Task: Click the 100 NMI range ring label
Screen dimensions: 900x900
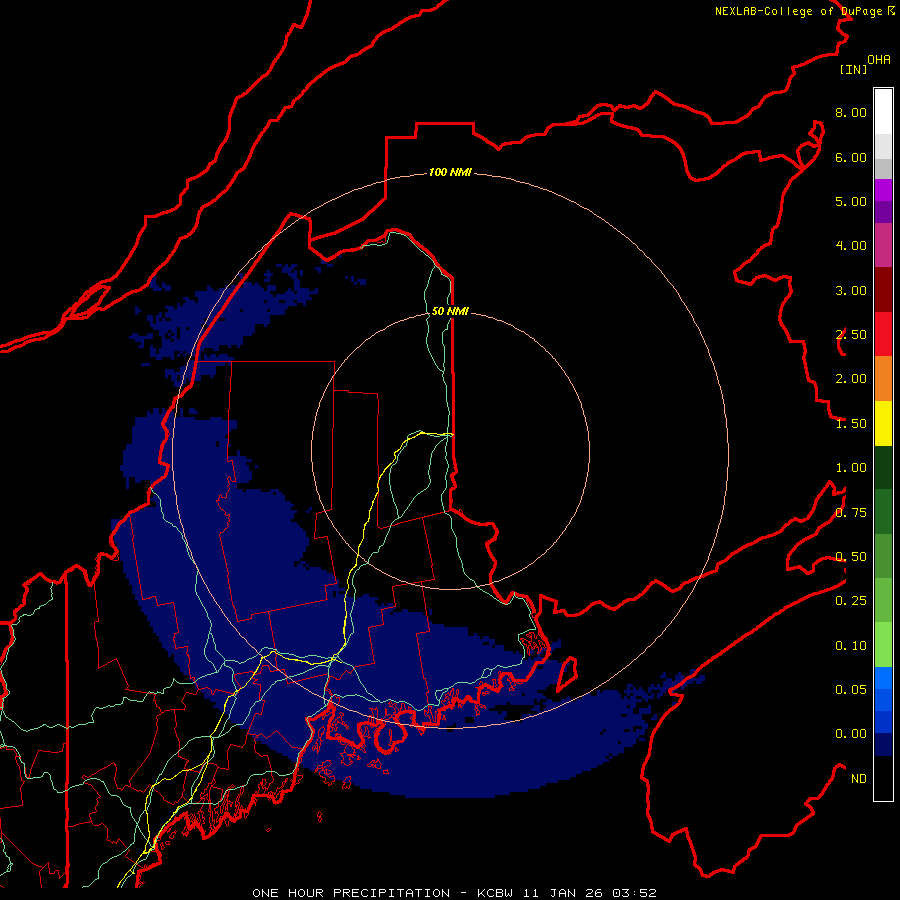Action: pos(450,172)
